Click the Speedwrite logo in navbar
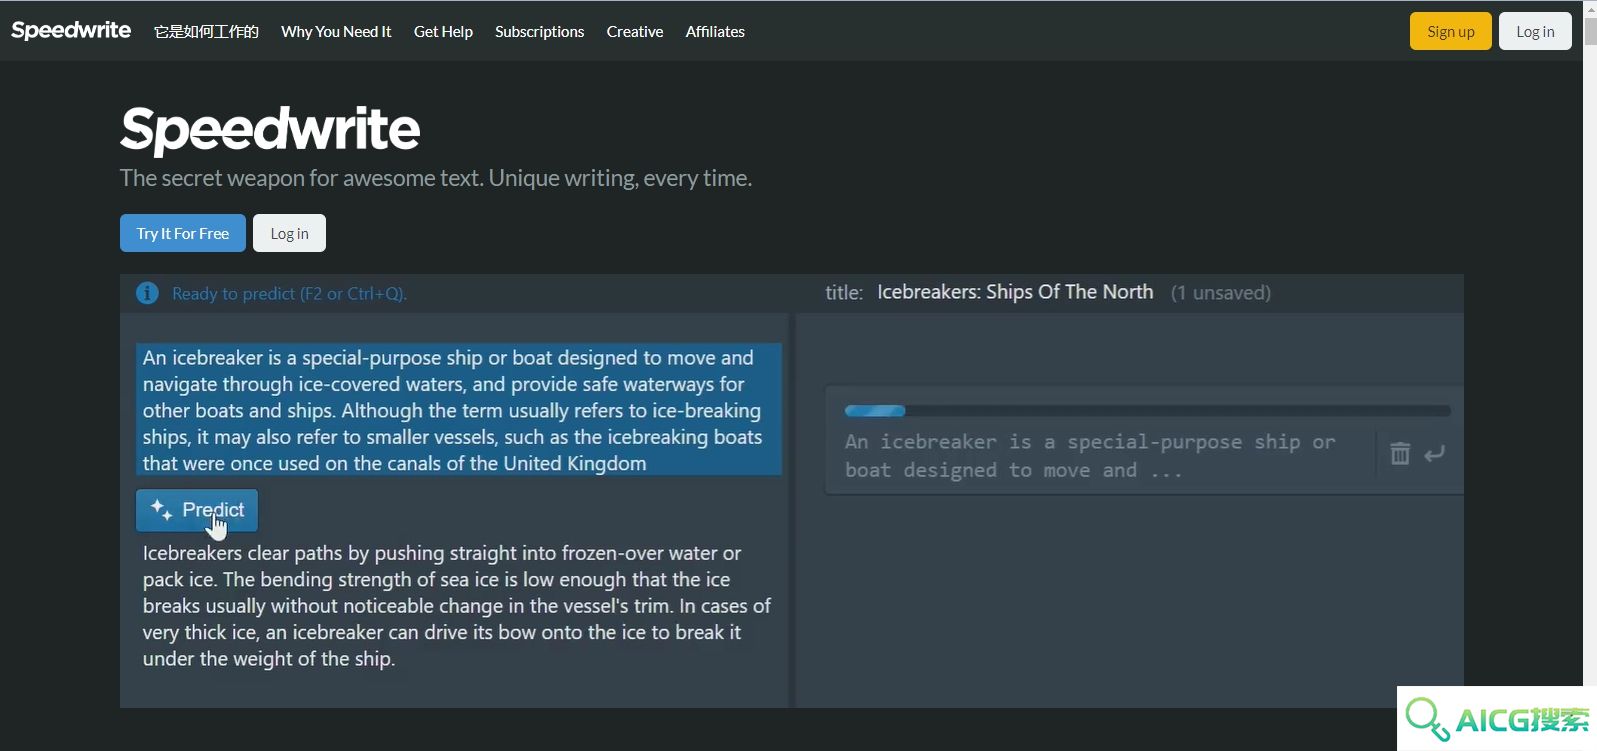The height and width of the screenshot is (751, 1597). pos(71,30)
